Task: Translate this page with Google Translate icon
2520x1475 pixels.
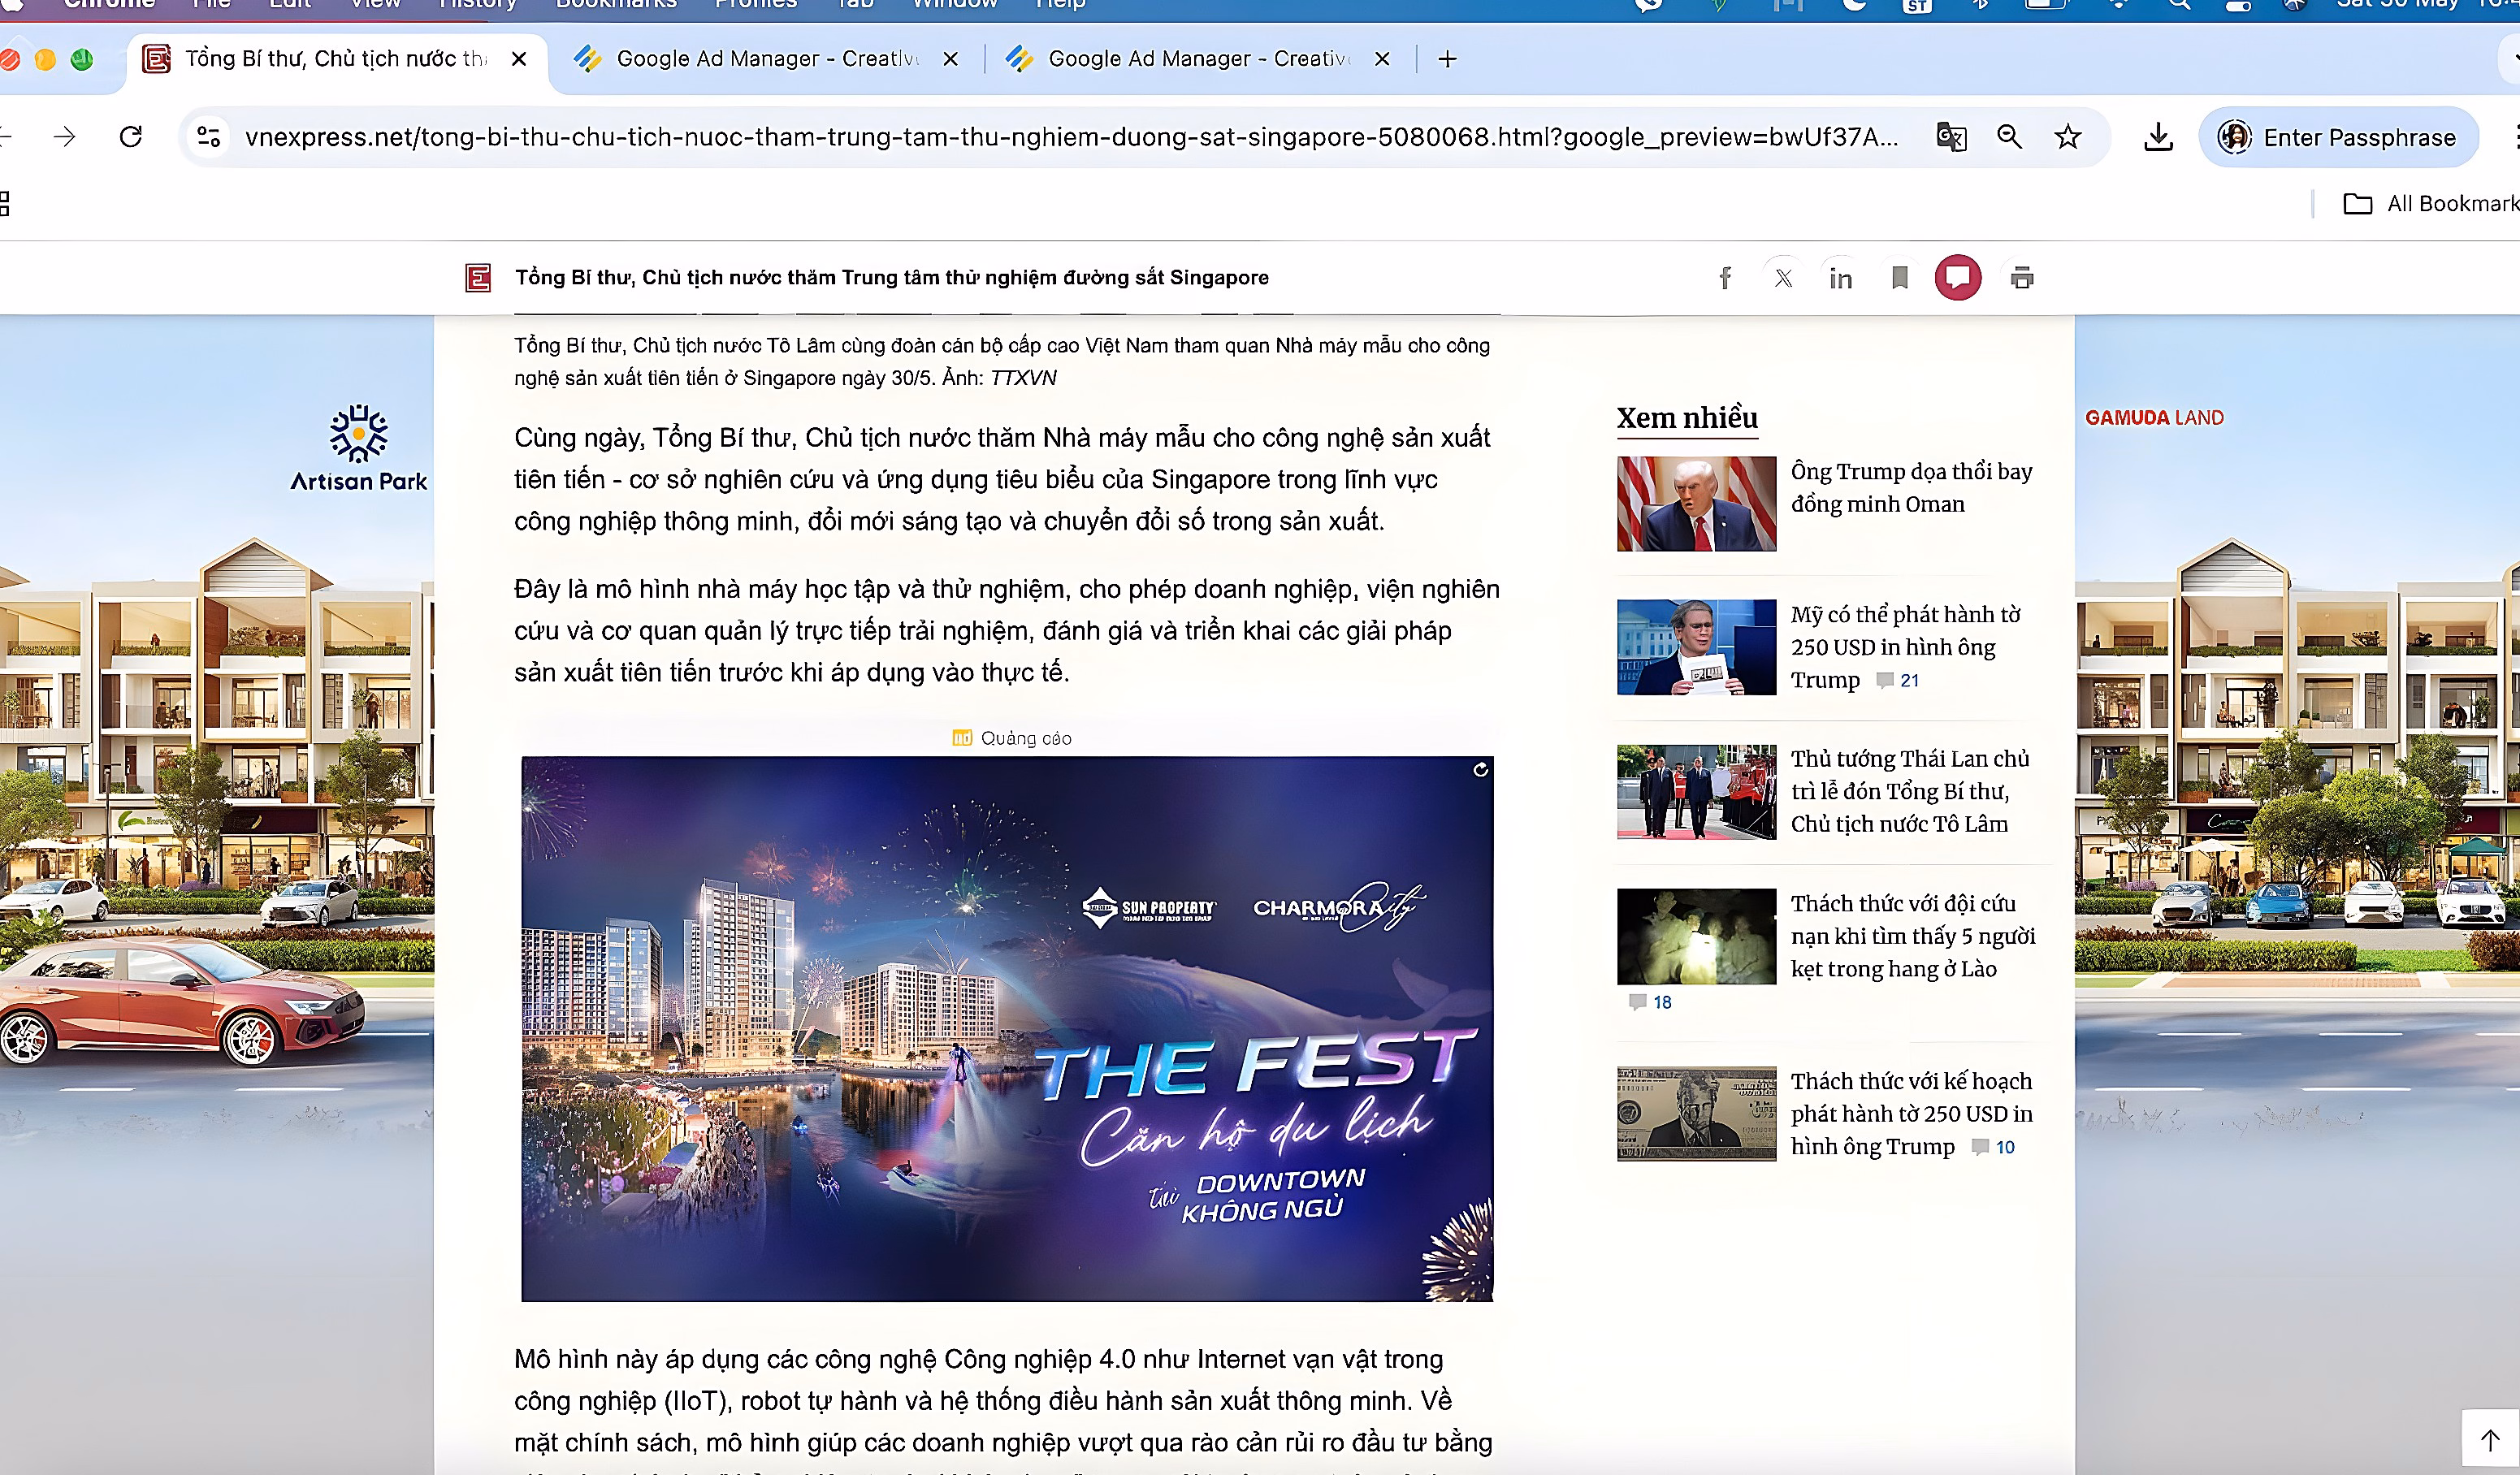Action: pyautogui.click(x=1951, y=137)
